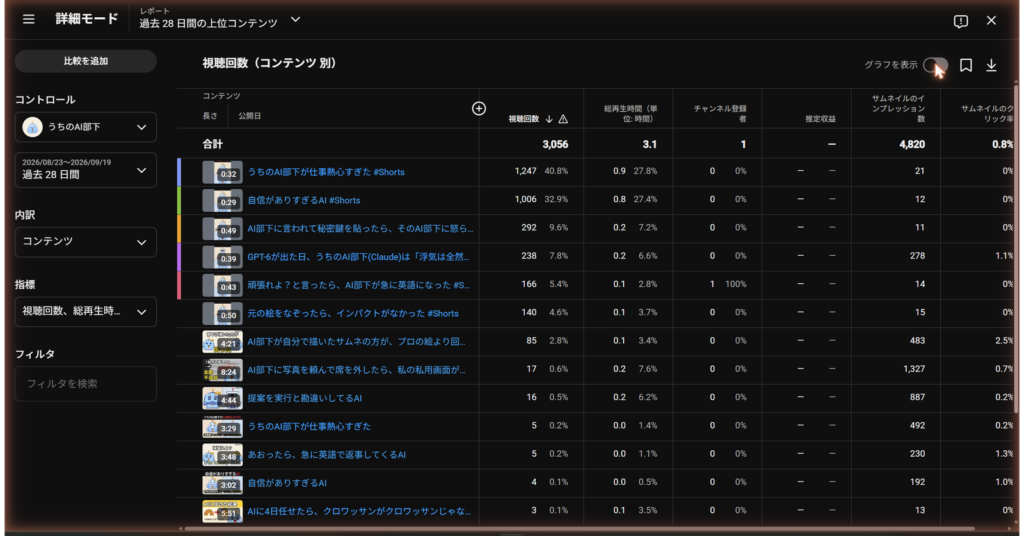Click the sort arrow beside 視聴回数

[549, 119]
